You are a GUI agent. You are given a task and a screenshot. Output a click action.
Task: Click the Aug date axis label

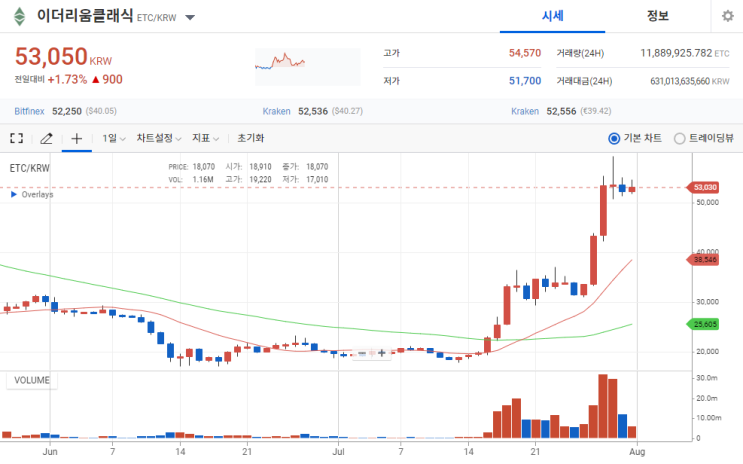637,452
